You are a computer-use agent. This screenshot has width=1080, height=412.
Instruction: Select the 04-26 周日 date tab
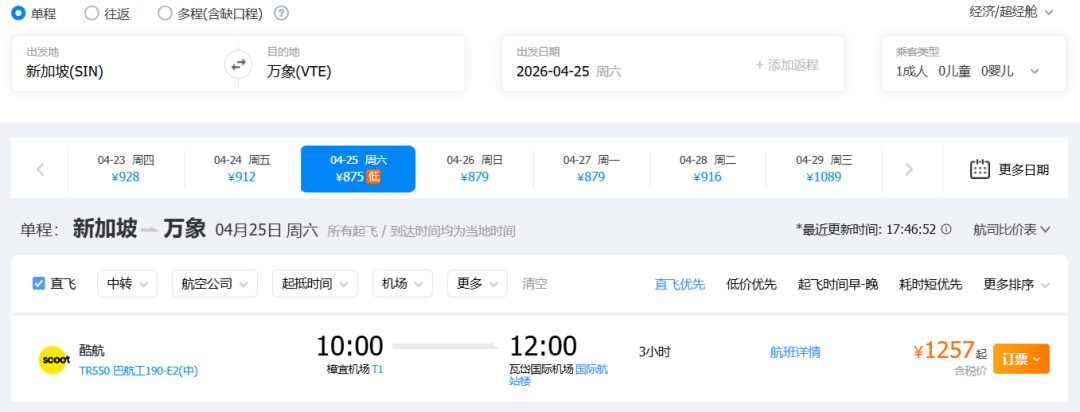[x=474, y=168]
